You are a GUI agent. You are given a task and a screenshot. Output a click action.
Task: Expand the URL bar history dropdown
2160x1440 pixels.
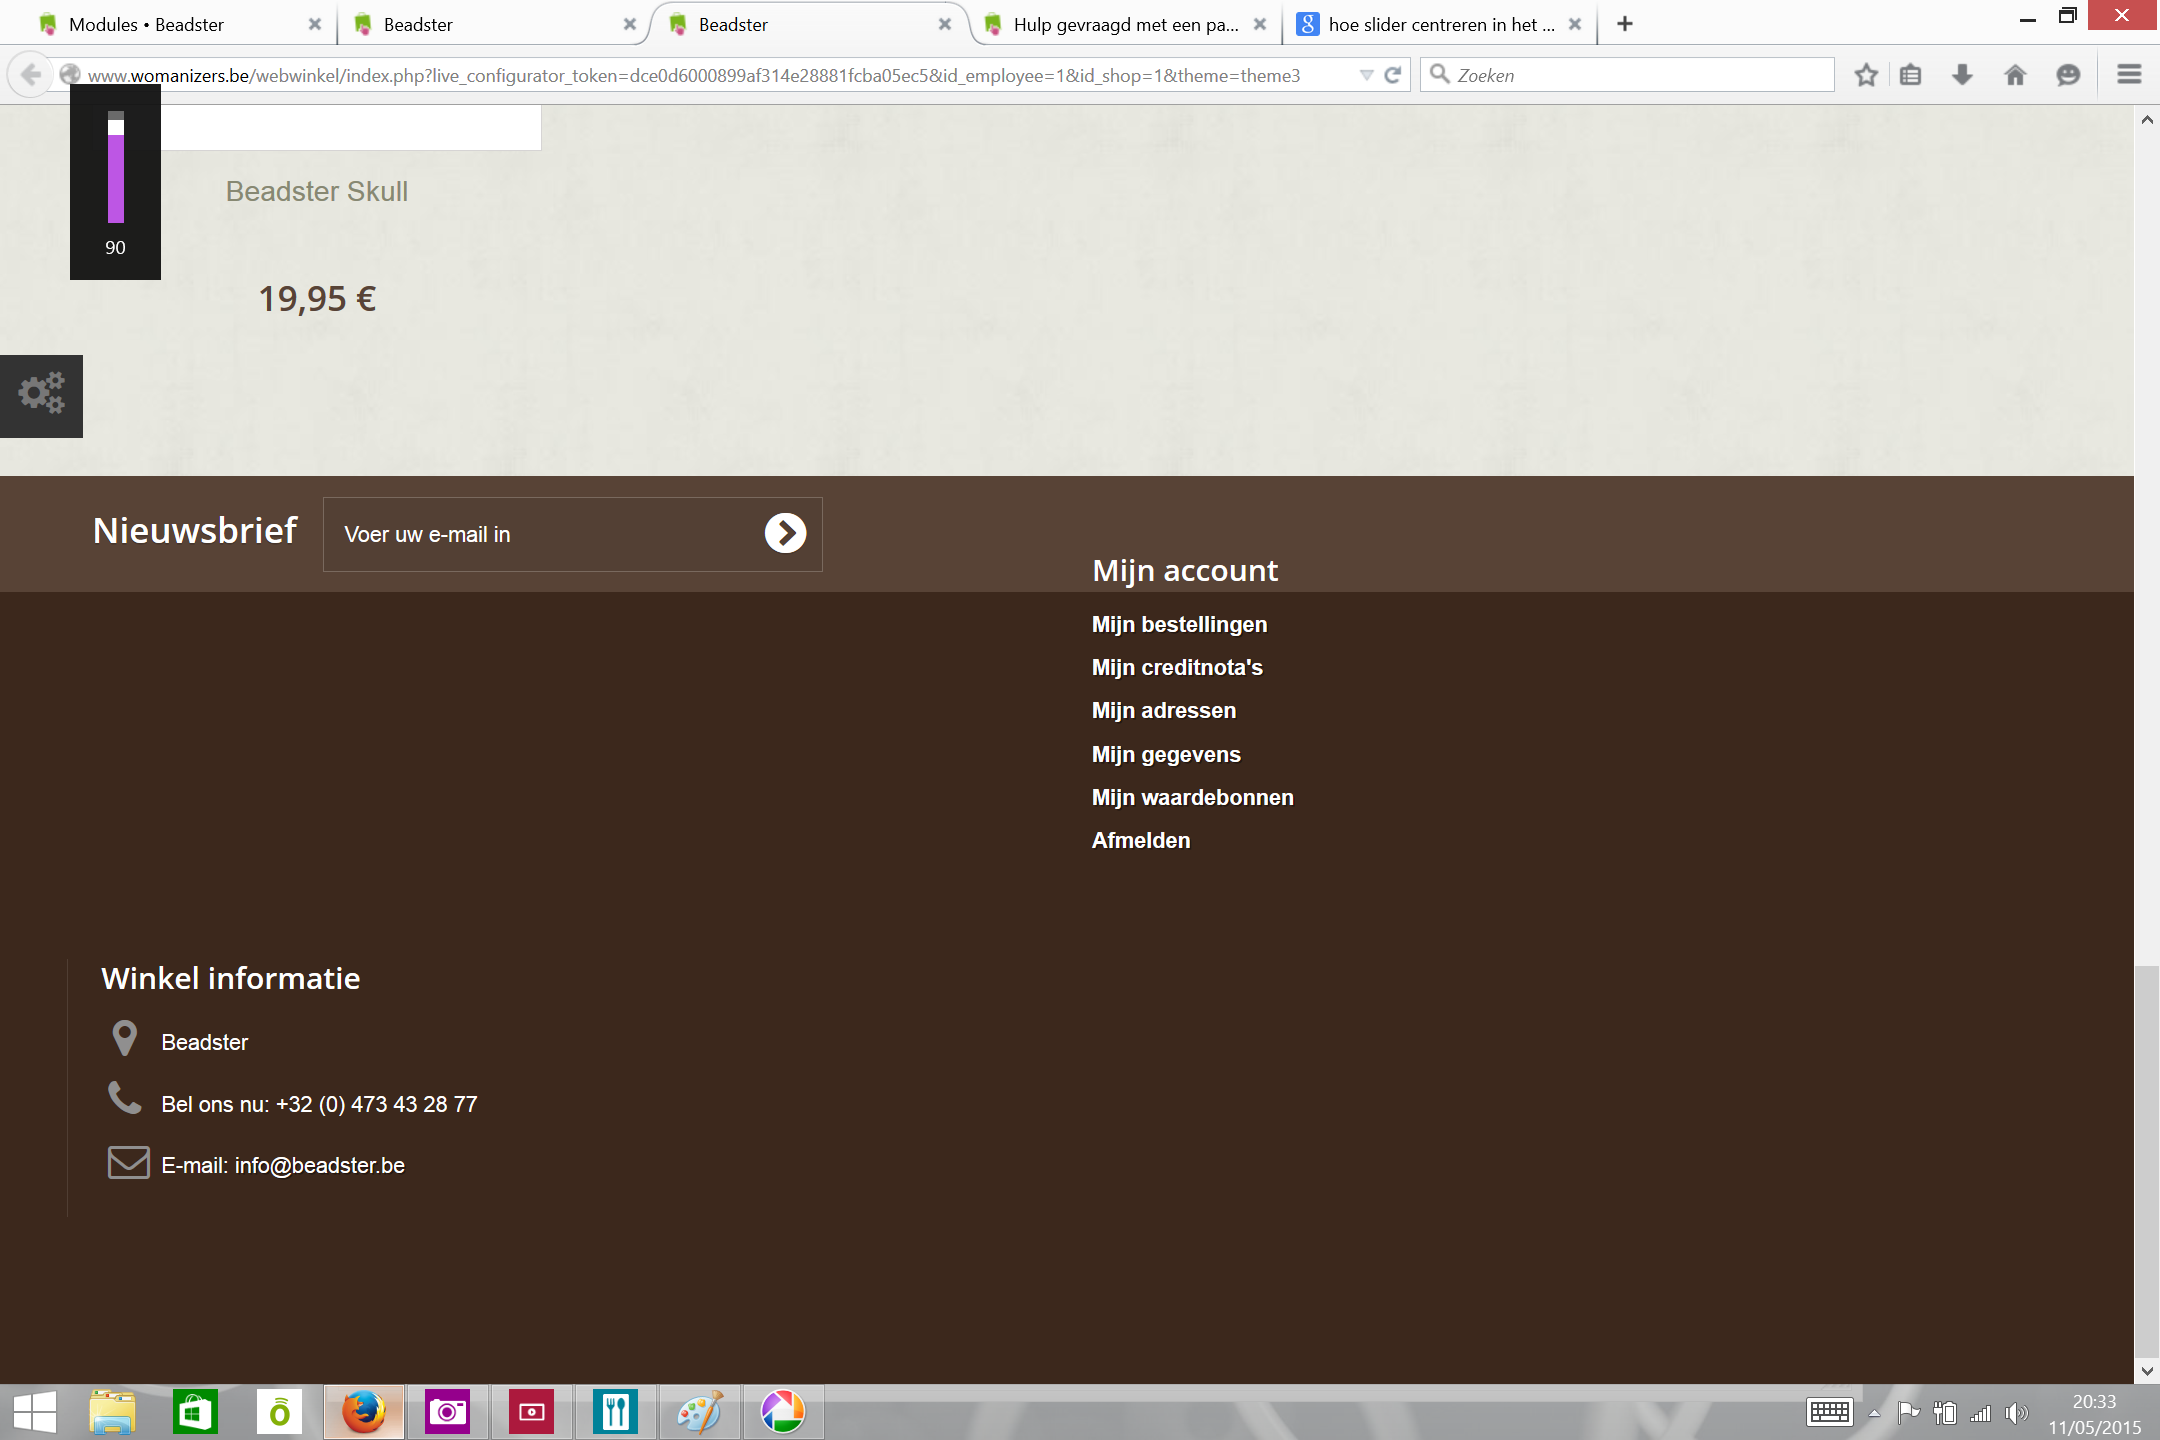[x=1366, y=75]
